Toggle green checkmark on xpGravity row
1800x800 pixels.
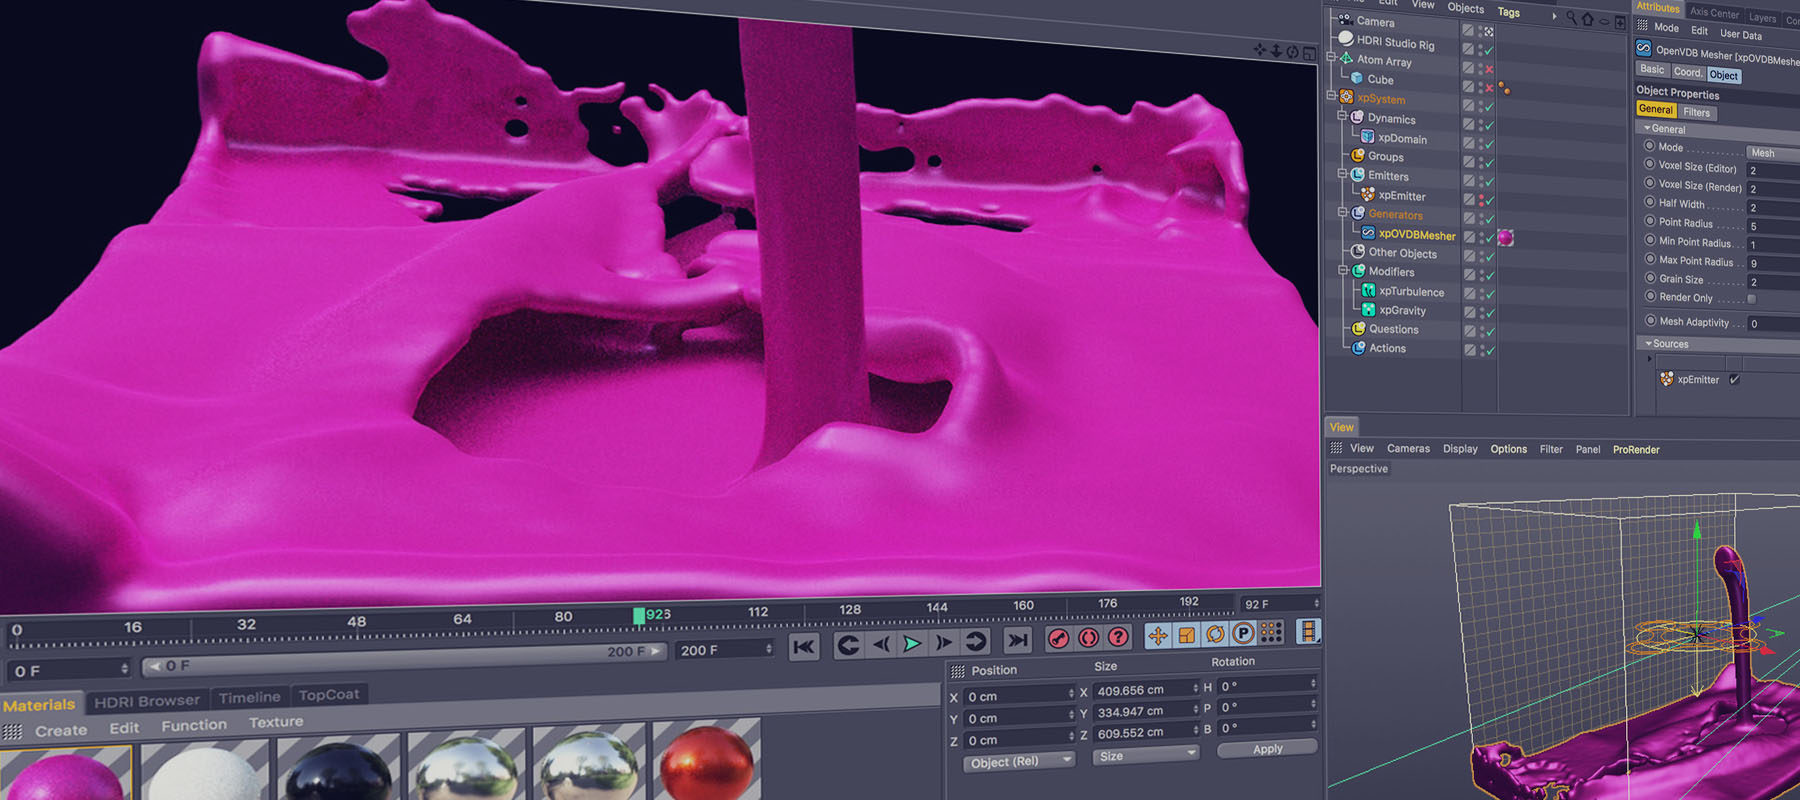pos(1489,313)
